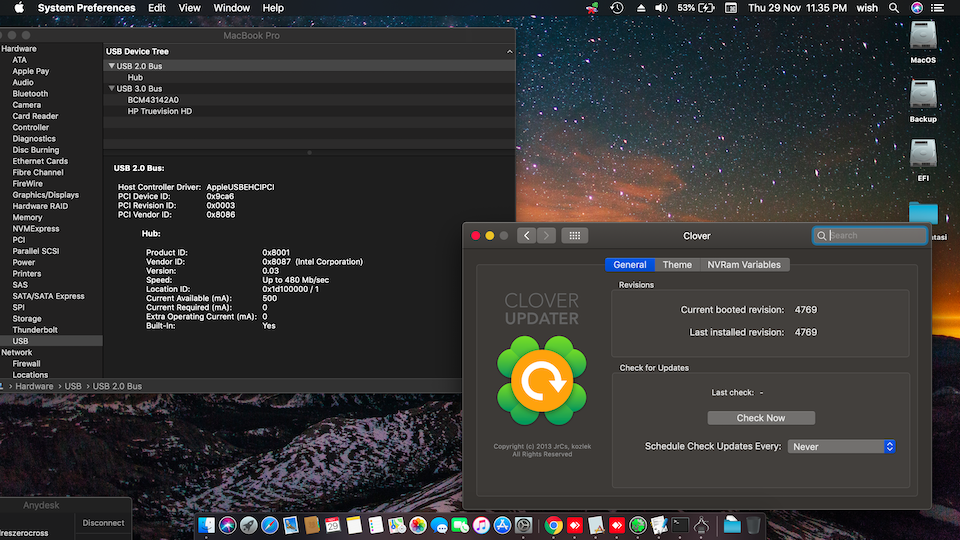Open the View menu
This screenshot has width=960, height=540.
pyautogui.click(x=189, y=8)
